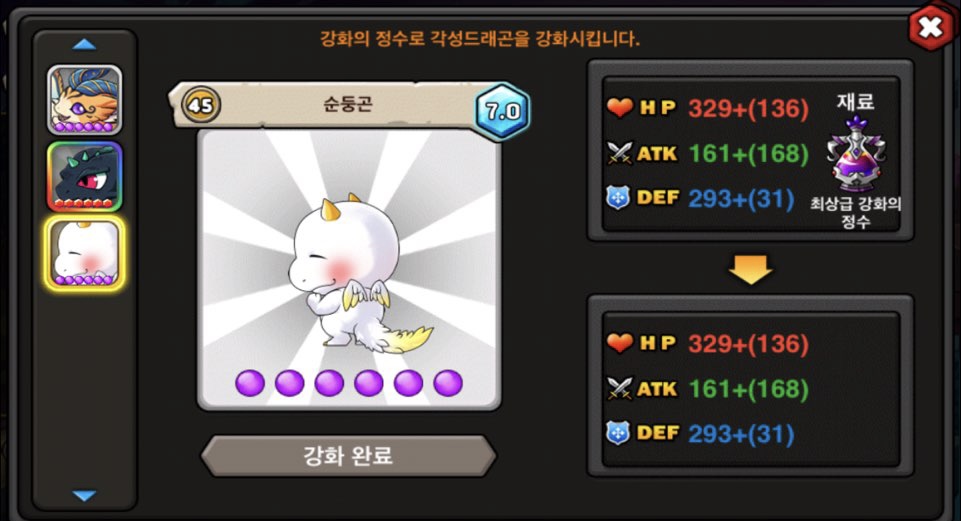The image size is (961, 521).
Task: Click the crossed swords icon in bottom panel
Action: [x=619, y=389]
